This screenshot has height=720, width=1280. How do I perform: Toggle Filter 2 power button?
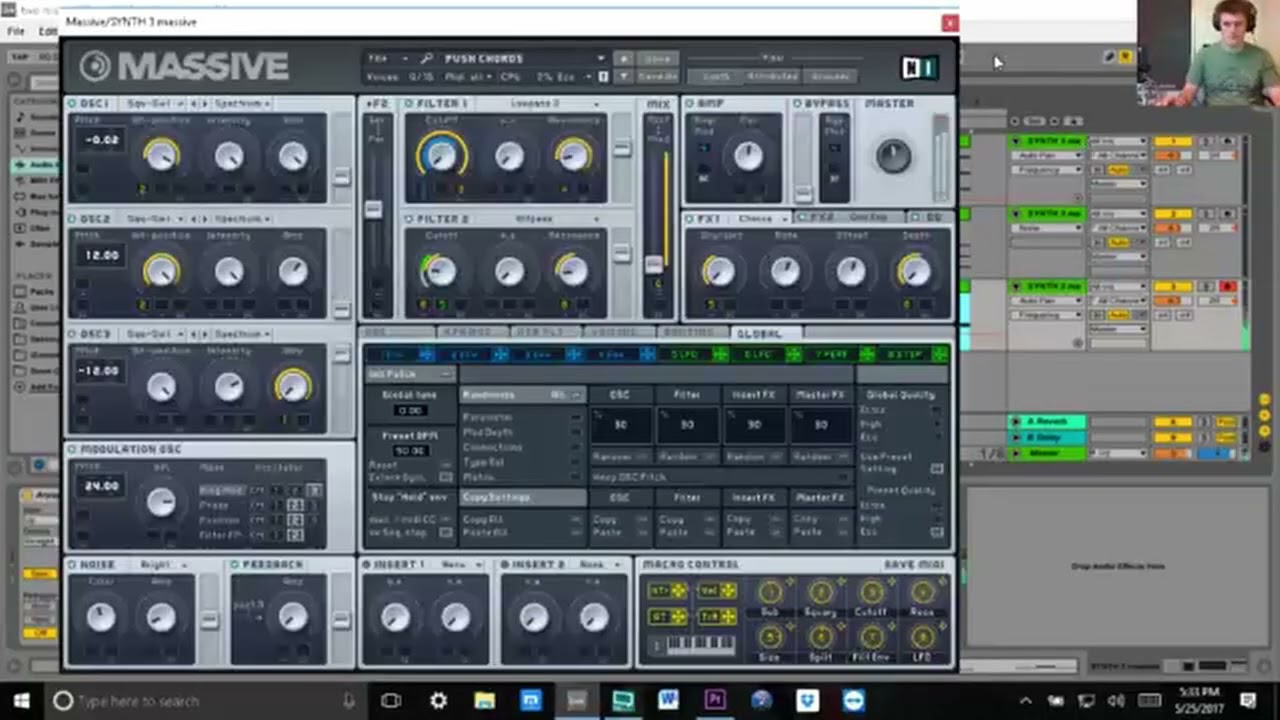pos(409,219)
